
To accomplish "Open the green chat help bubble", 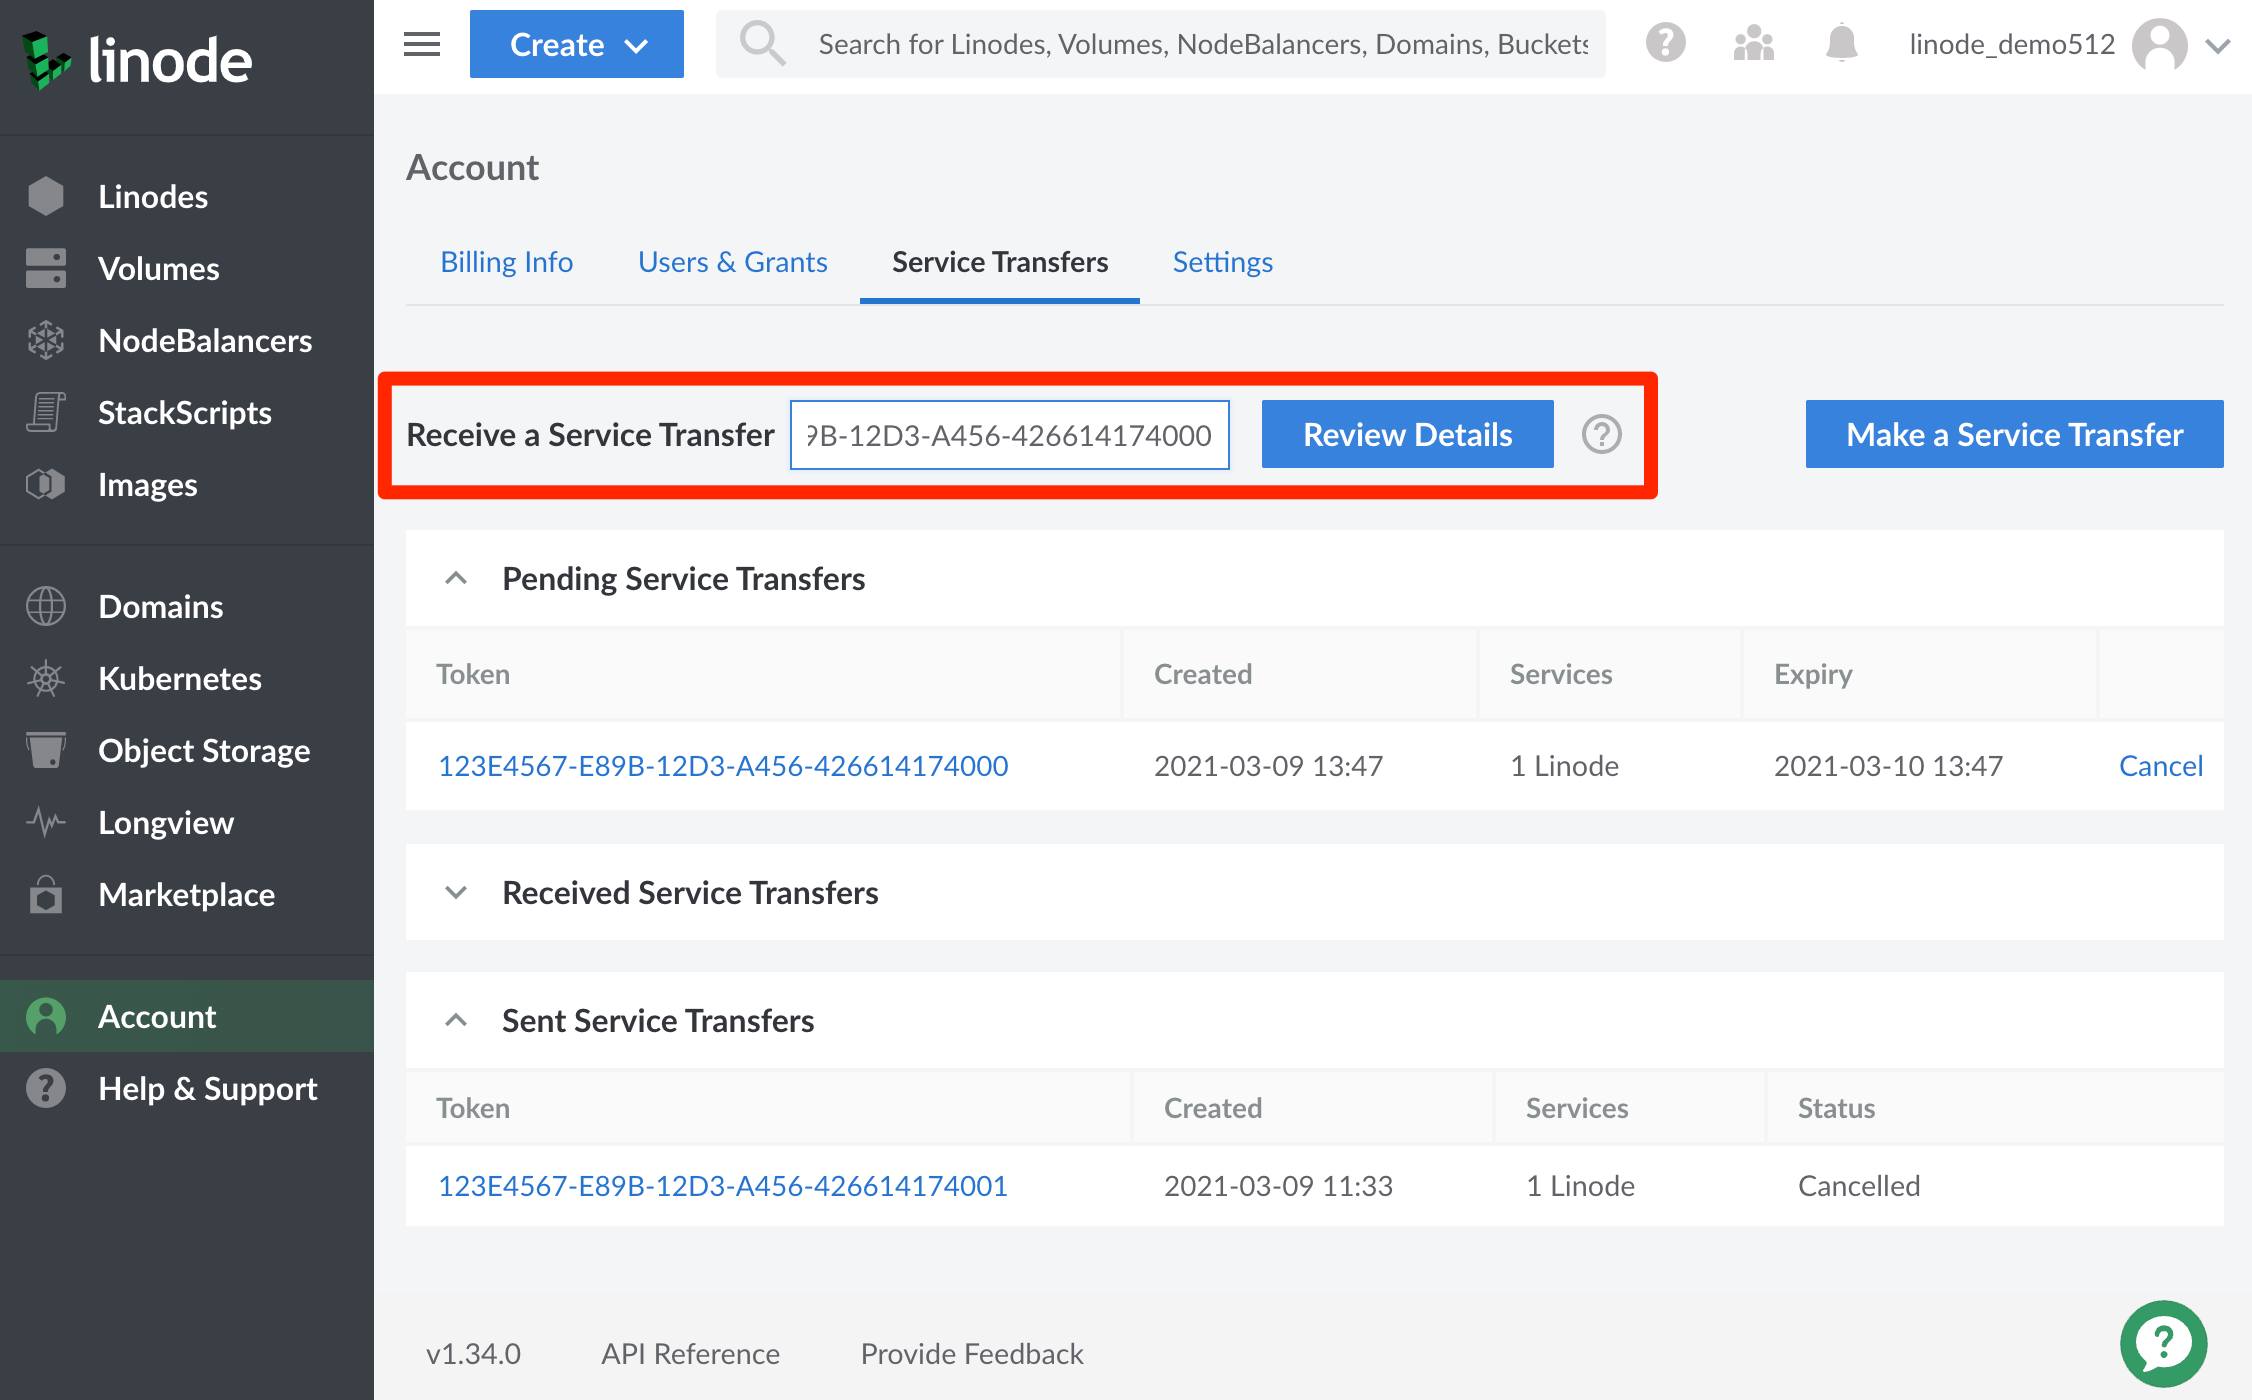I will (x=2165, y=1342).
